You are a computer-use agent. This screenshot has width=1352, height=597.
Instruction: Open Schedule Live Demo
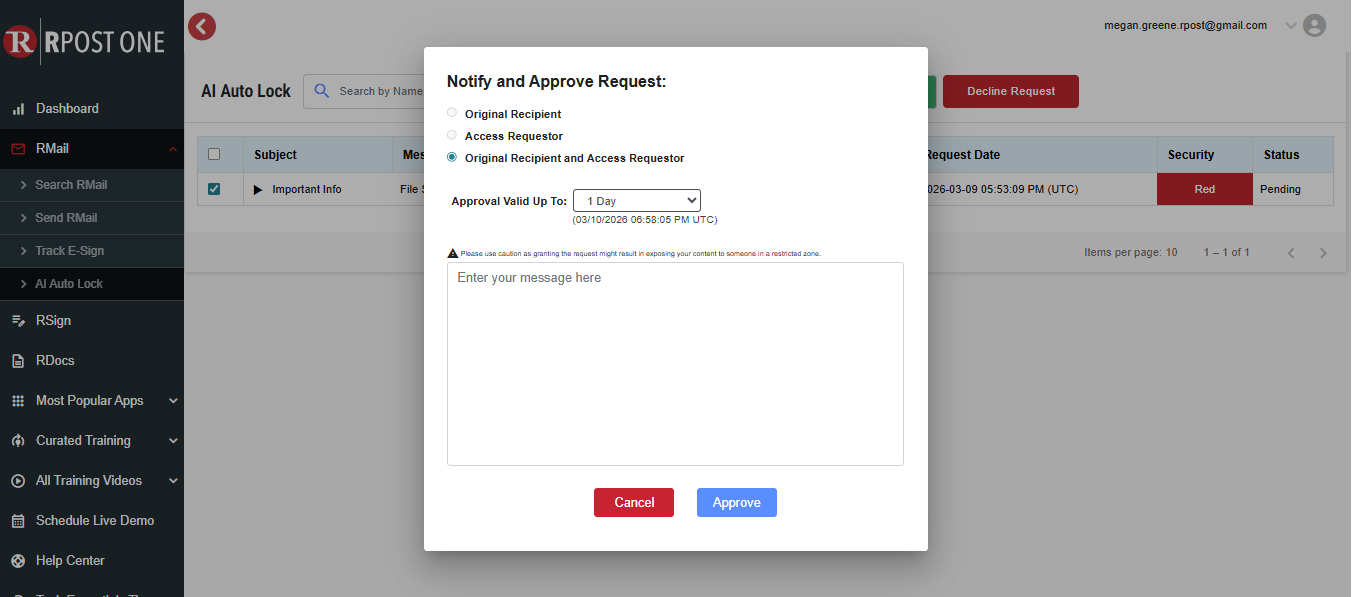point(95,520)
